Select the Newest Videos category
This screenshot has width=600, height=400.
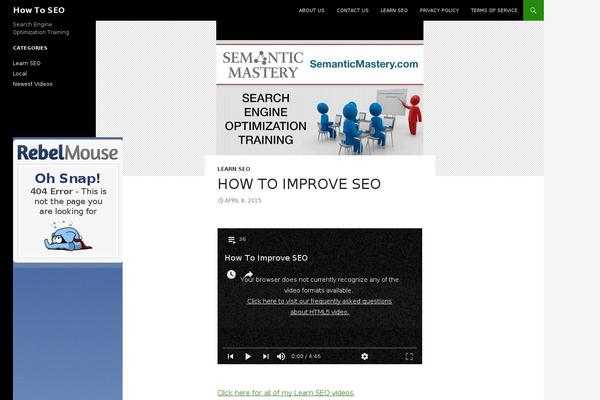pos(33,84)
